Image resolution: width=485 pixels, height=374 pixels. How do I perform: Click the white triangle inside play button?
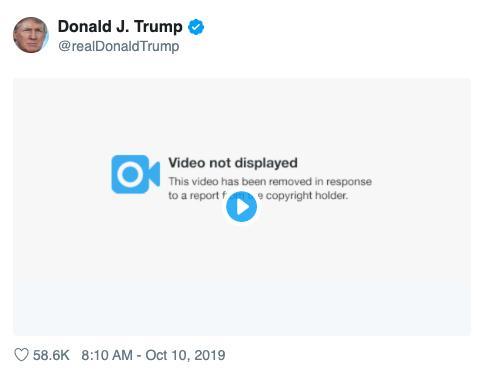pyautogui.click(x=243, y=207)
